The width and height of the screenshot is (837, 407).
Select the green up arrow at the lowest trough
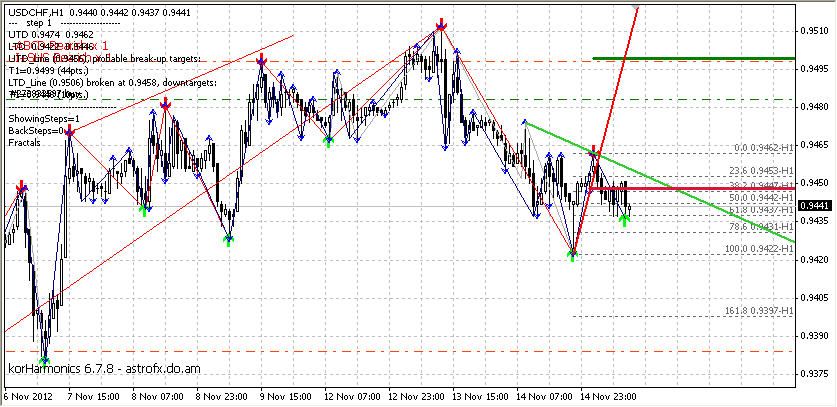coord(44,361)
